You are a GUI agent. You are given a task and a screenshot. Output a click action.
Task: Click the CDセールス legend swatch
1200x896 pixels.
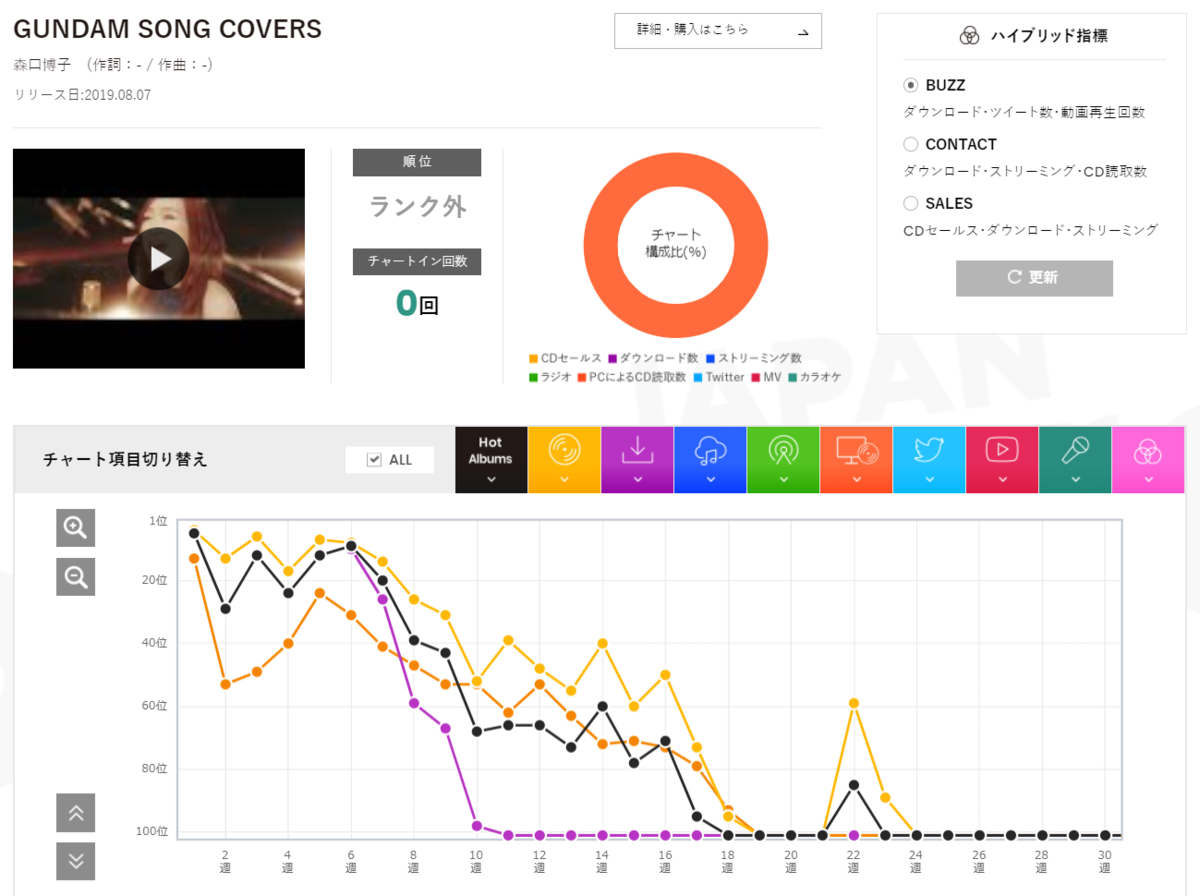[534, 358]
